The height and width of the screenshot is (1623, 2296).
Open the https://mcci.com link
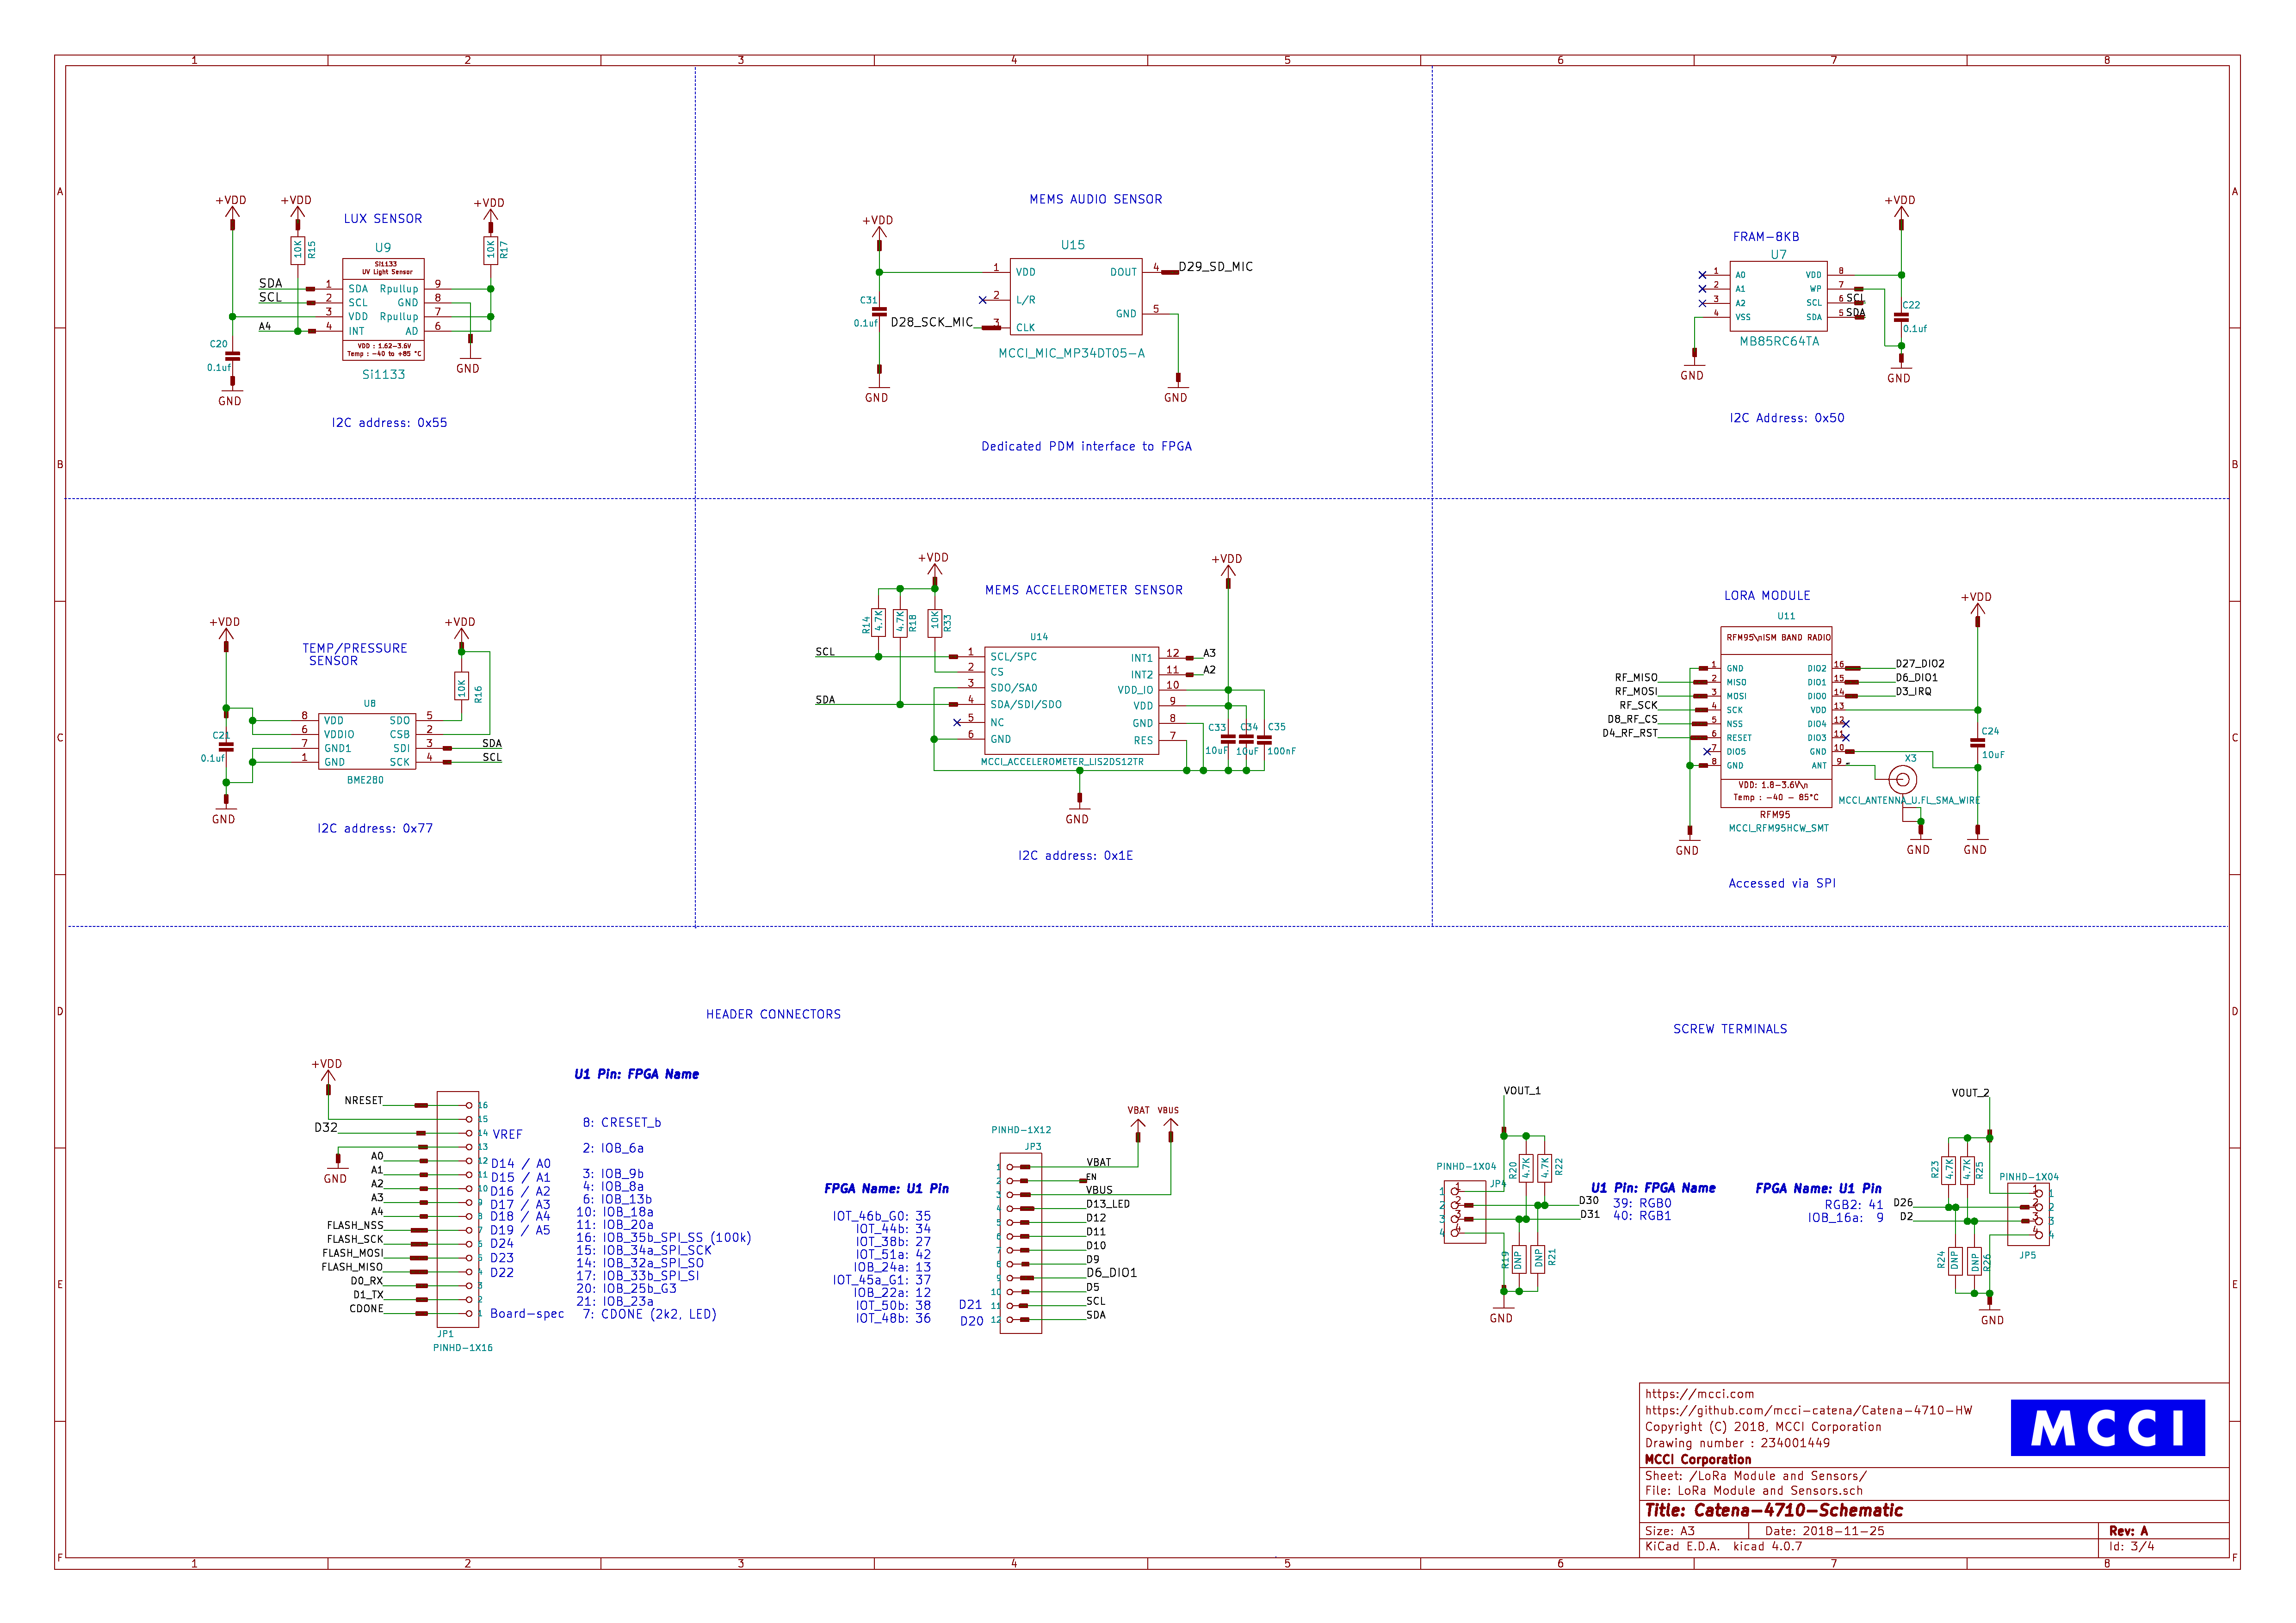tap(1699, 1394)
